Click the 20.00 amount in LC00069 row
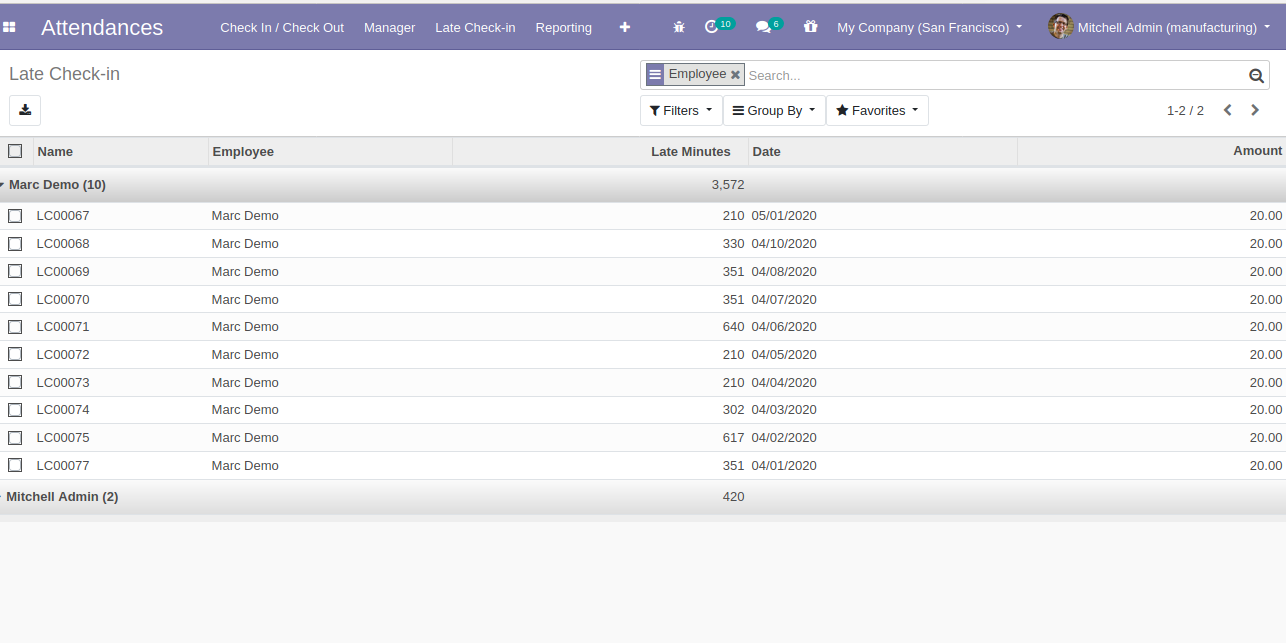The width and height of the screenshot is (1286, 643). 1265,272
